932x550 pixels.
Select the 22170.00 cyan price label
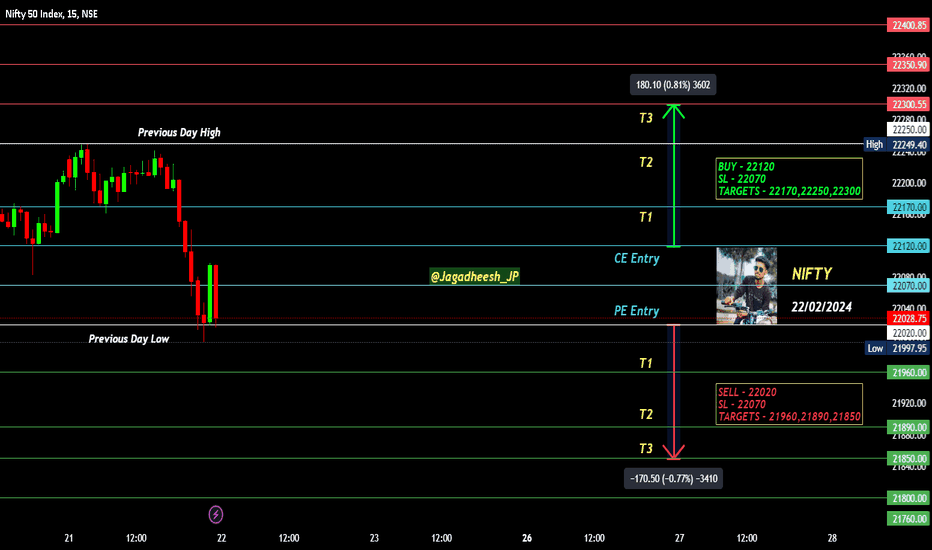[909, 207]
